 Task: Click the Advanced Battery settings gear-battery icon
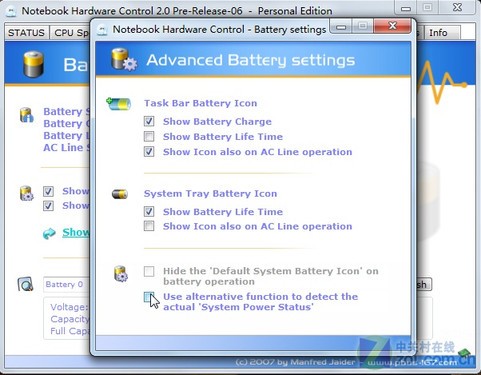pos(124,59)
